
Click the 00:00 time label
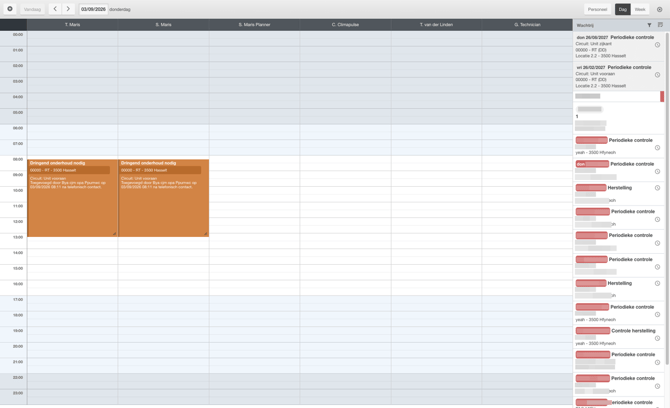tap(18, 35)
